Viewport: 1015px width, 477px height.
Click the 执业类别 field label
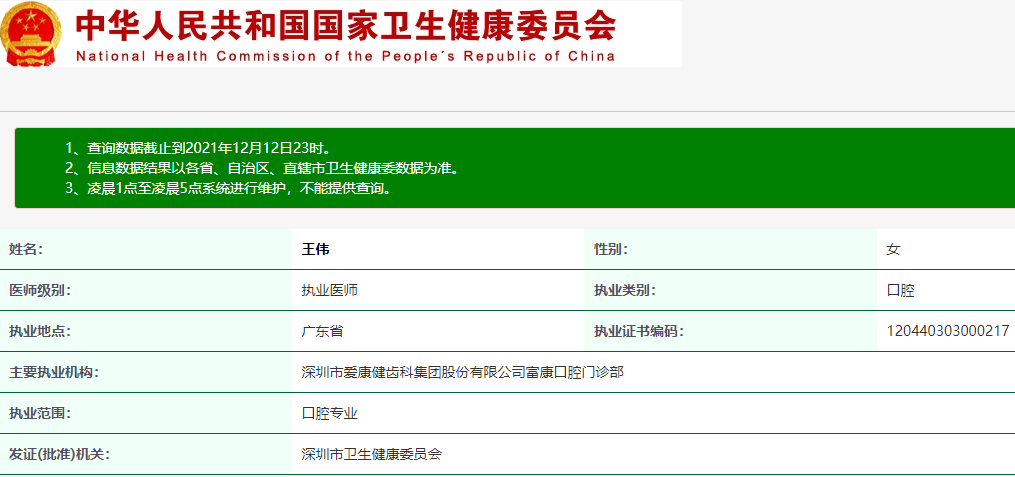[625, 290]
